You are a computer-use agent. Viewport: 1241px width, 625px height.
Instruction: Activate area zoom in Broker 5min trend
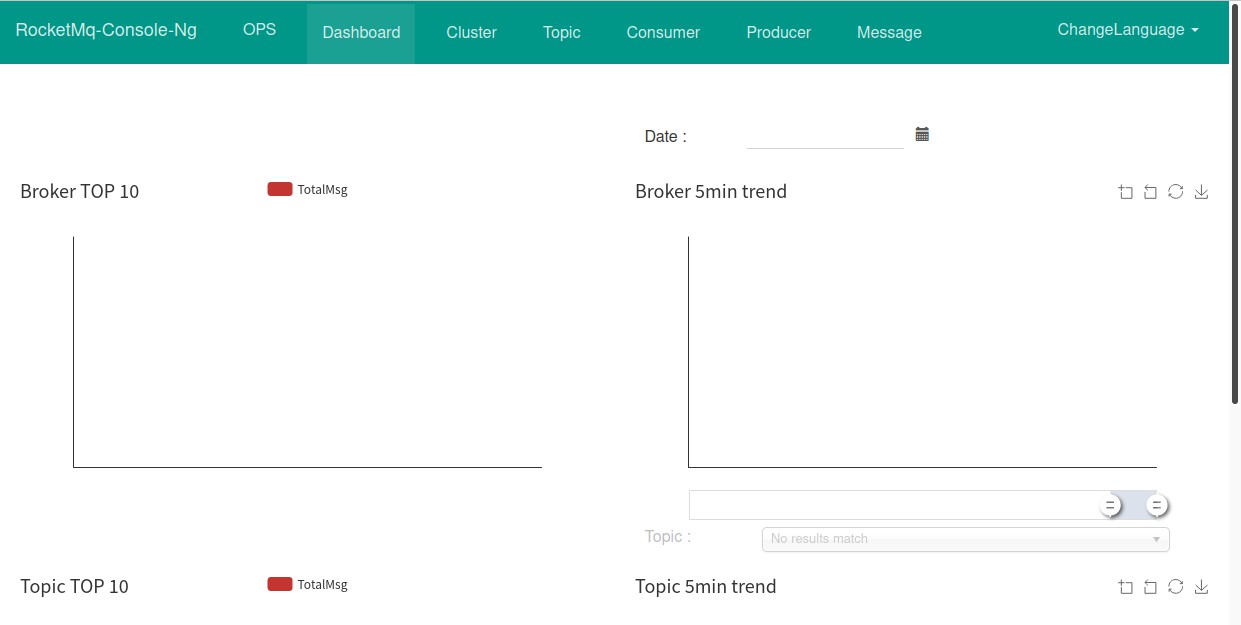[1126, 192]
